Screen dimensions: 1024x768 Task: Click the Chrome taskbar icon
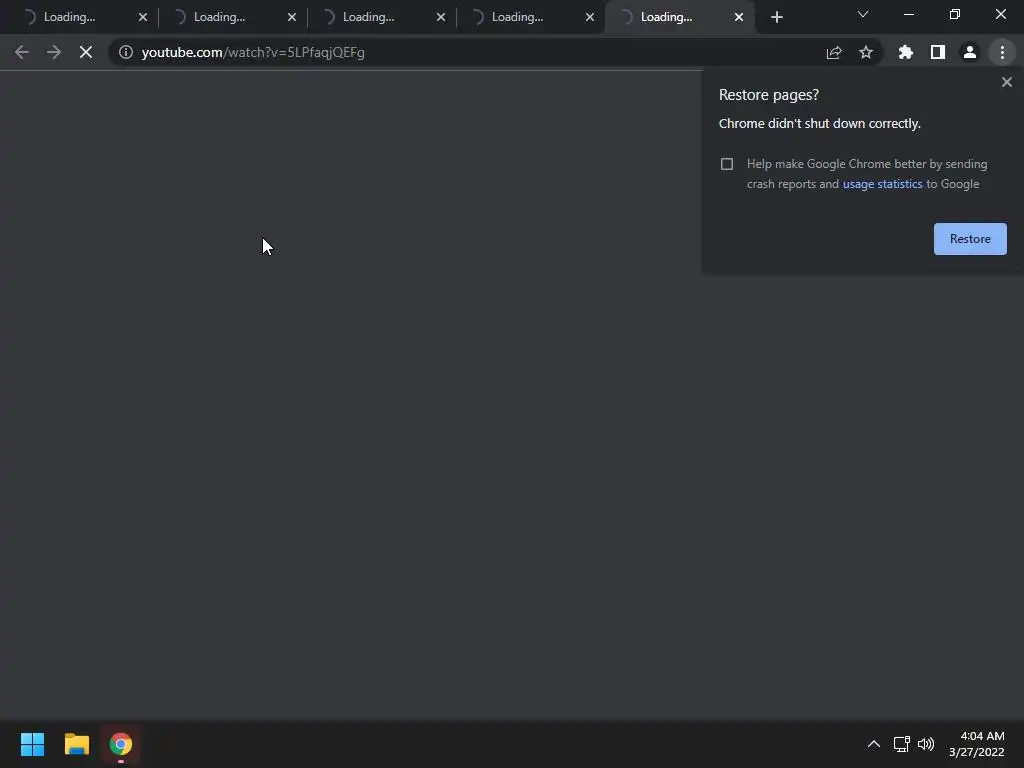pos(121,744)
